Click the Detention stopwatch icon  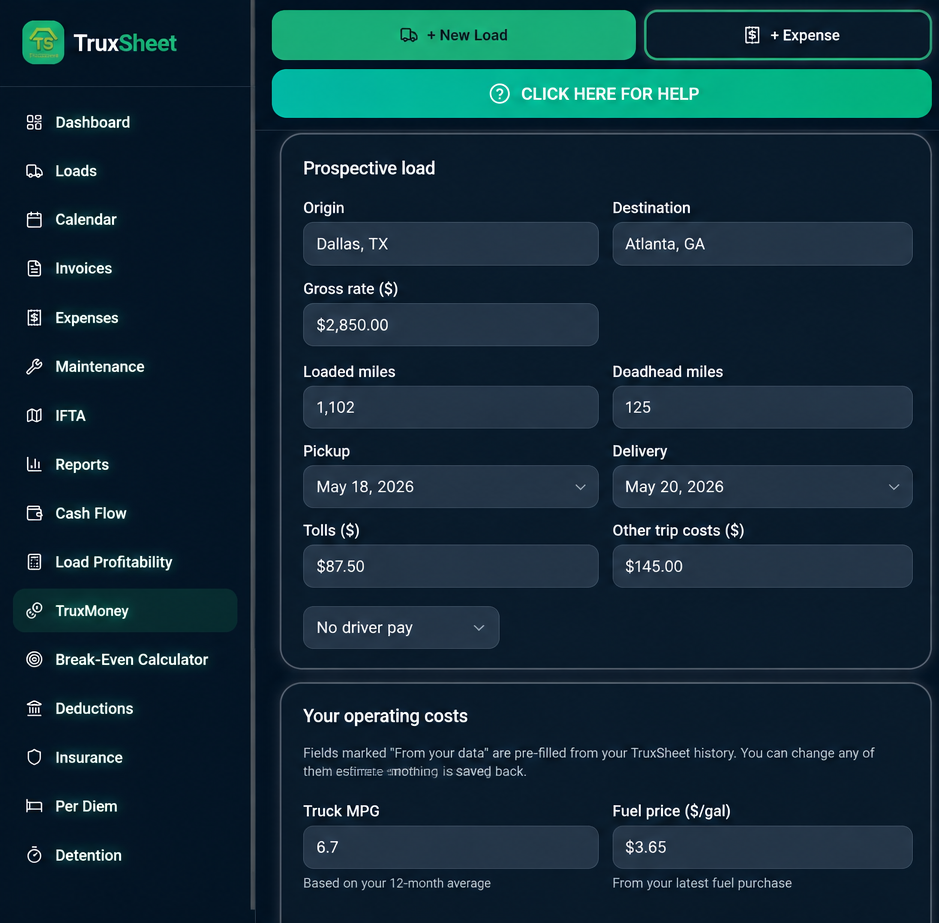point(34,855)
